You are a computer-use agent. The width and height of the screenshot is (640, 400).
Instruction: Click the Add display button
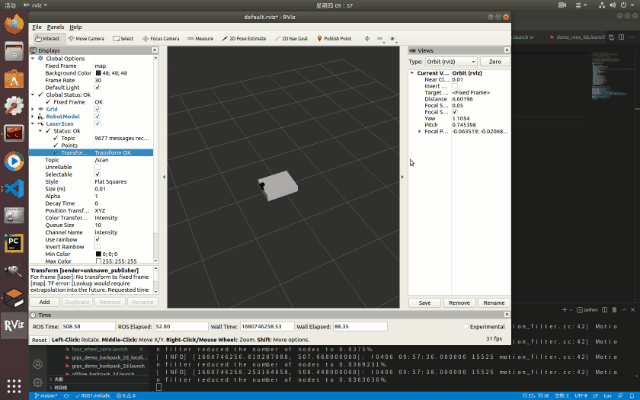pos(47,300)
